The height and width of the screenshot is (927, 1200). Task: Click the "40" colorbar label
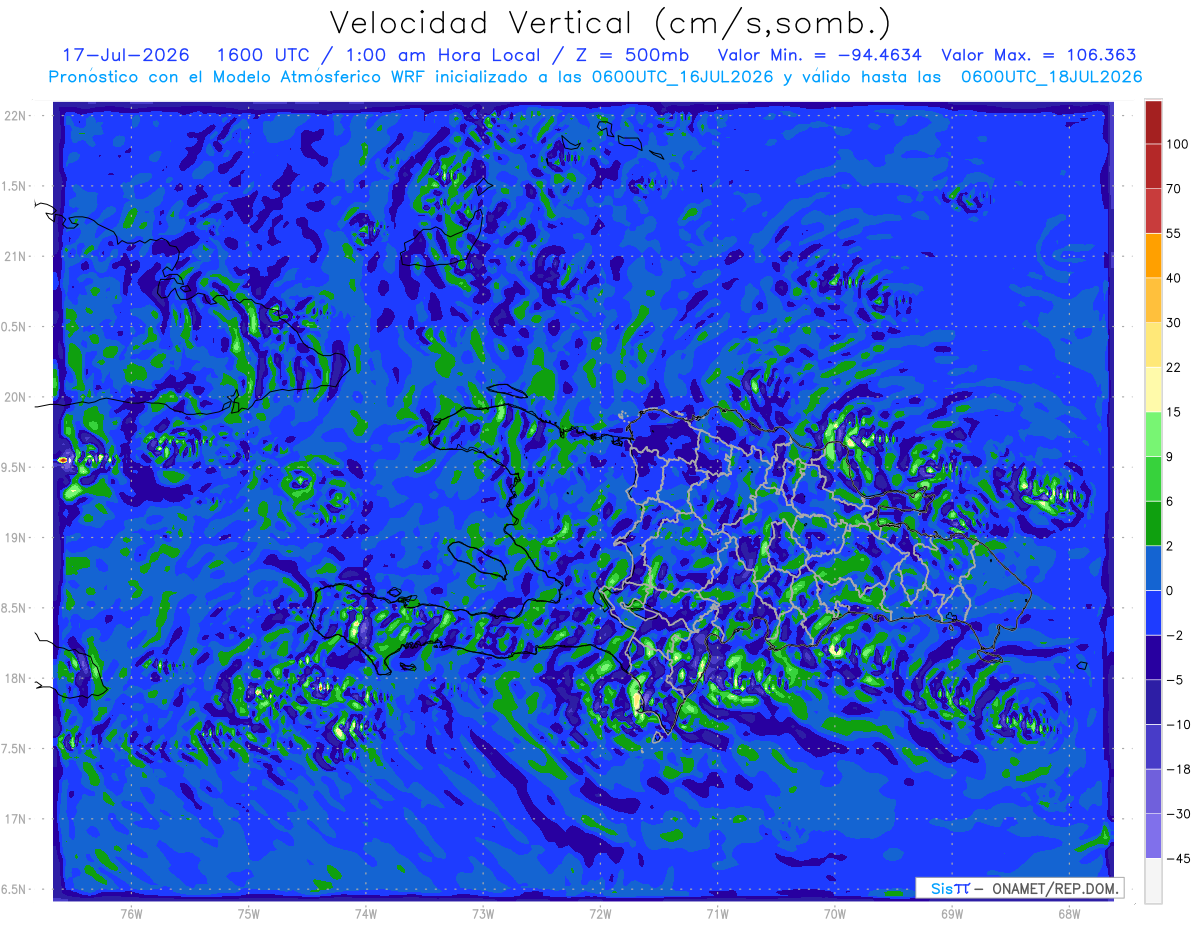pos(1174,278)
